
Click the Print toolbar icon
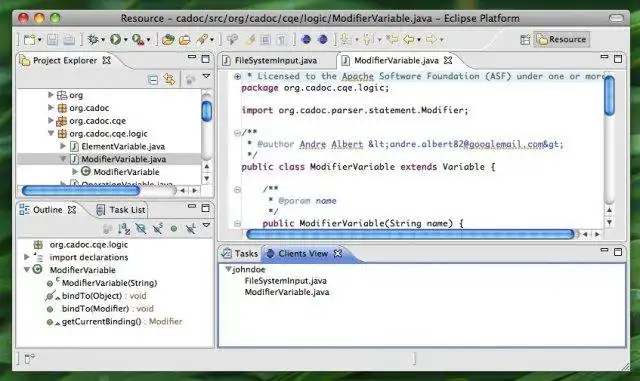pos(69,40)
